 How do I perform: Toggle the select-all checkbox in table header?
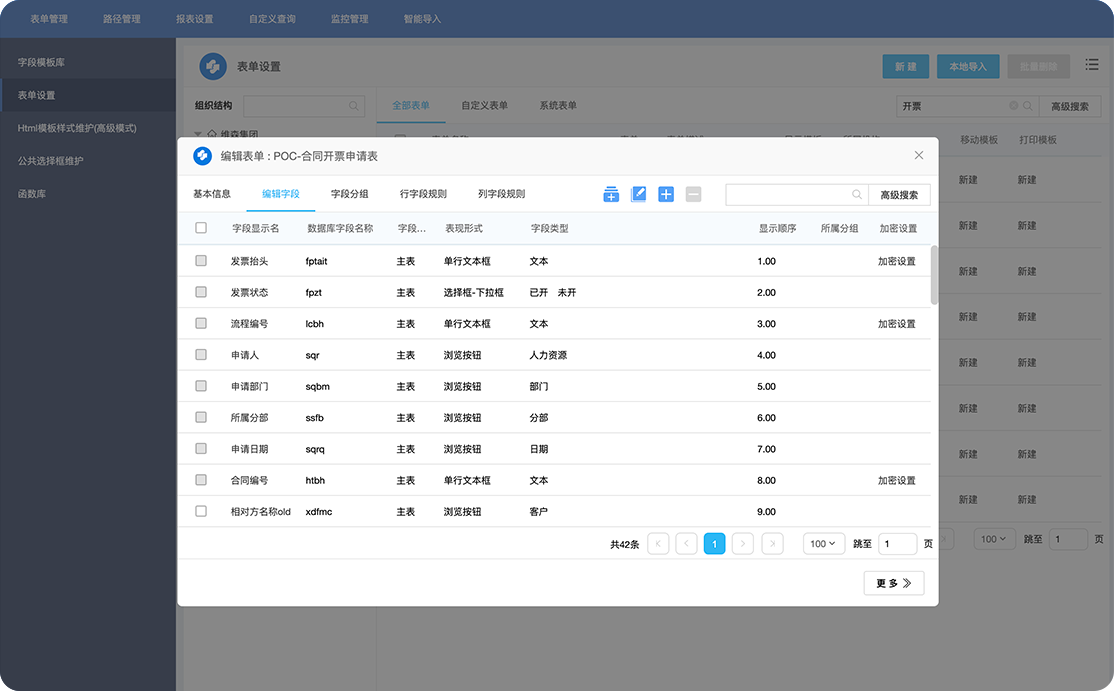coord(201,228)
